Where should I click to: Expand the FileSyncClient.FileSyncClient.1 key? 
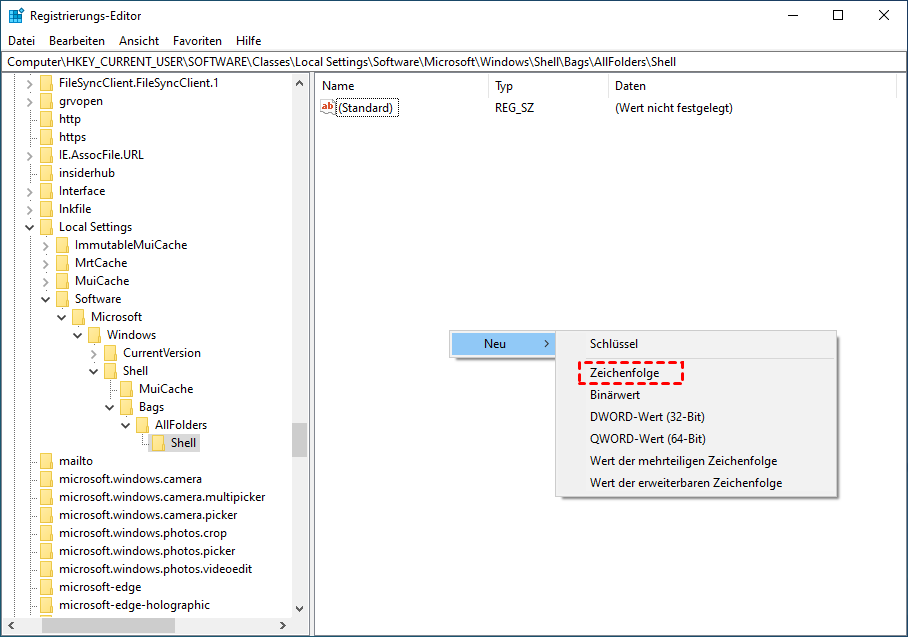[30, 84]
